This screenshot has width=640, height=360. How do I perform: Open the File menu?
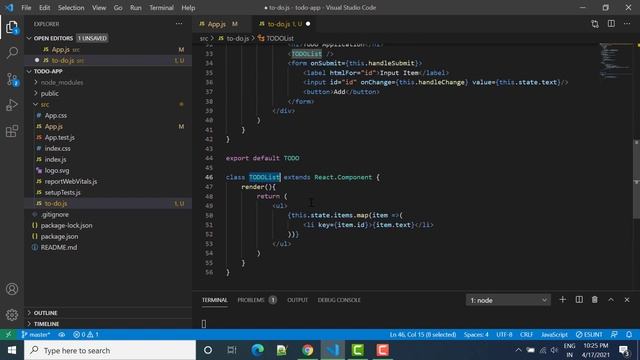[26, 7]
